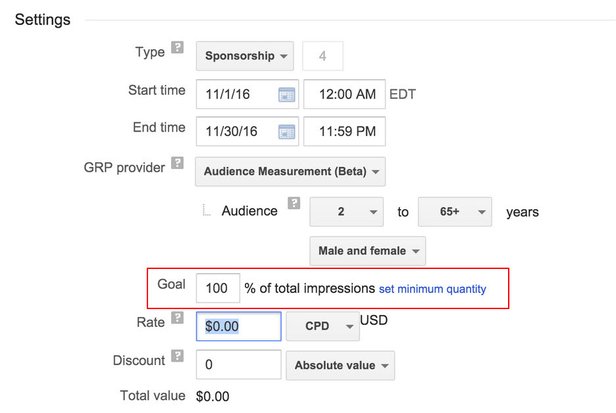Click the help icon next to Type
This screenshot has width=616, height=413.
point(178,48)
